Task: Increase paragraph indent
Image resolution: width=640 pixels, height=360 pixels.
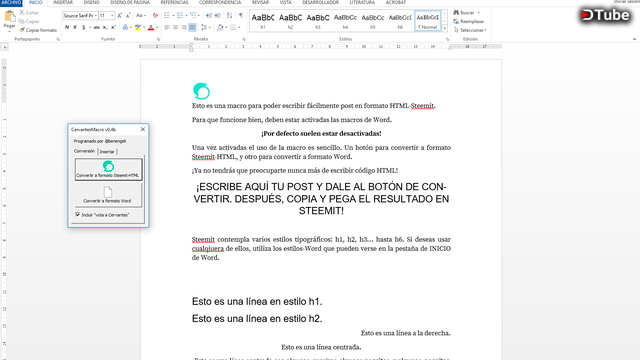Action: 218,16
